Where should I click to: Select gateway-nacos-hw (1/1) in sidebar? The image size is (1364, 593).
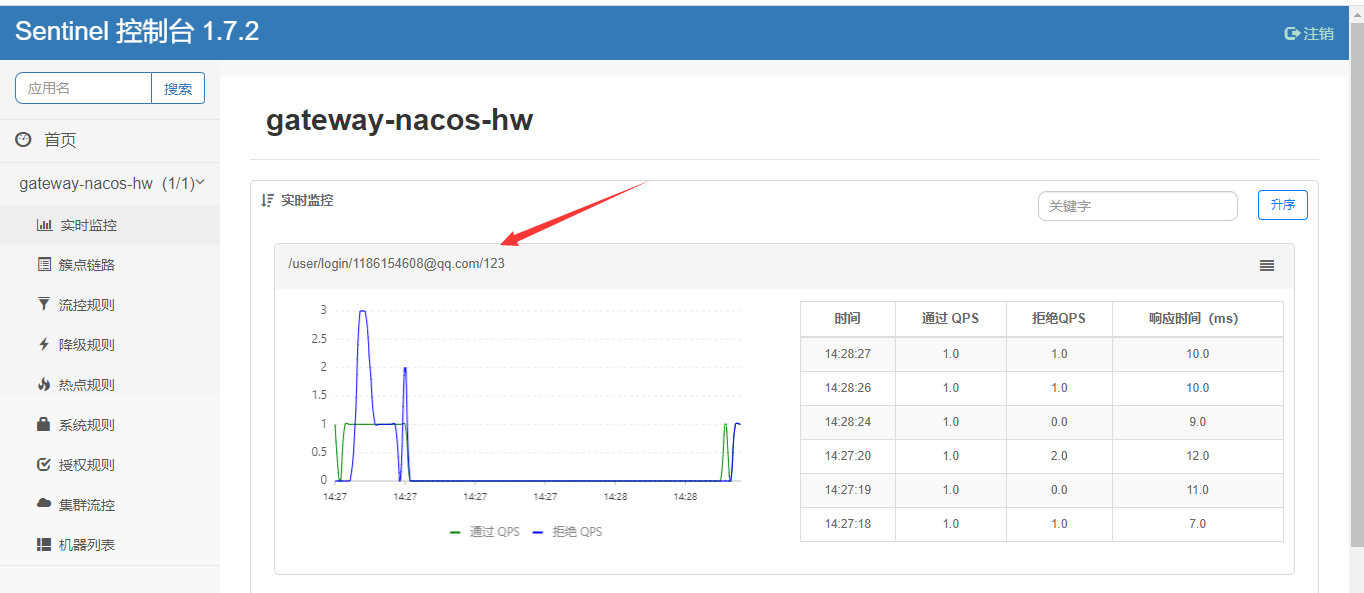(x=110, y=184)
